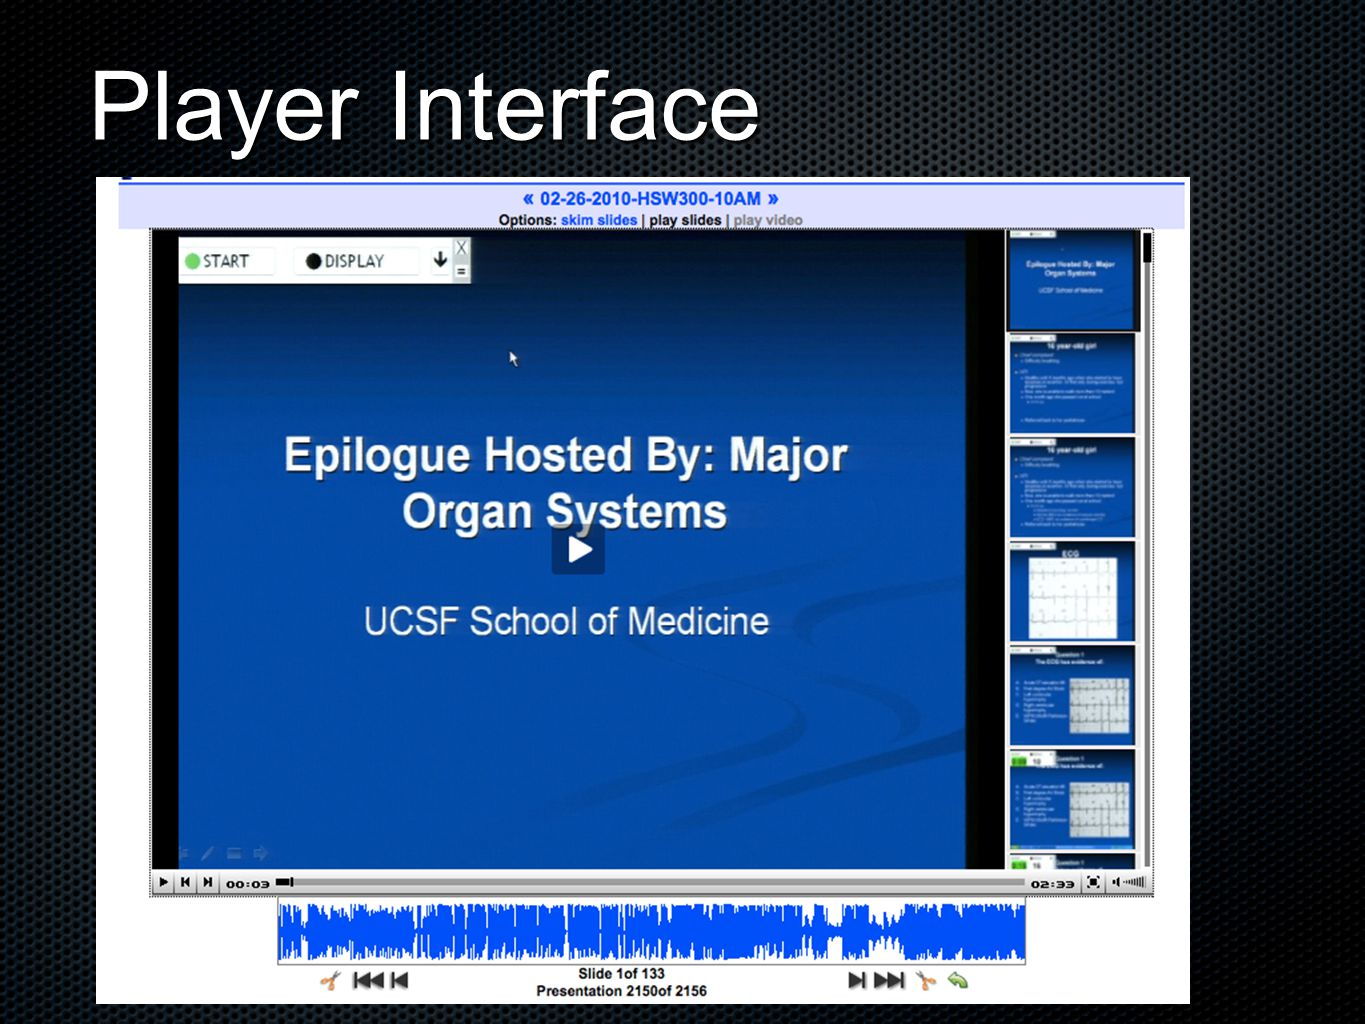This screenshot has height=1024, width=1365.
Task: Click the faint pen icon at slide's bottom-left
Action: [208, 853]
